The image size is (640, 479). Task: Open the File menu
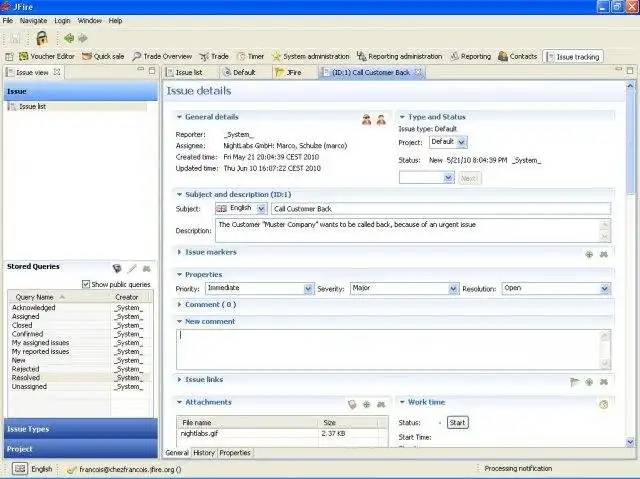coord(8,20)
